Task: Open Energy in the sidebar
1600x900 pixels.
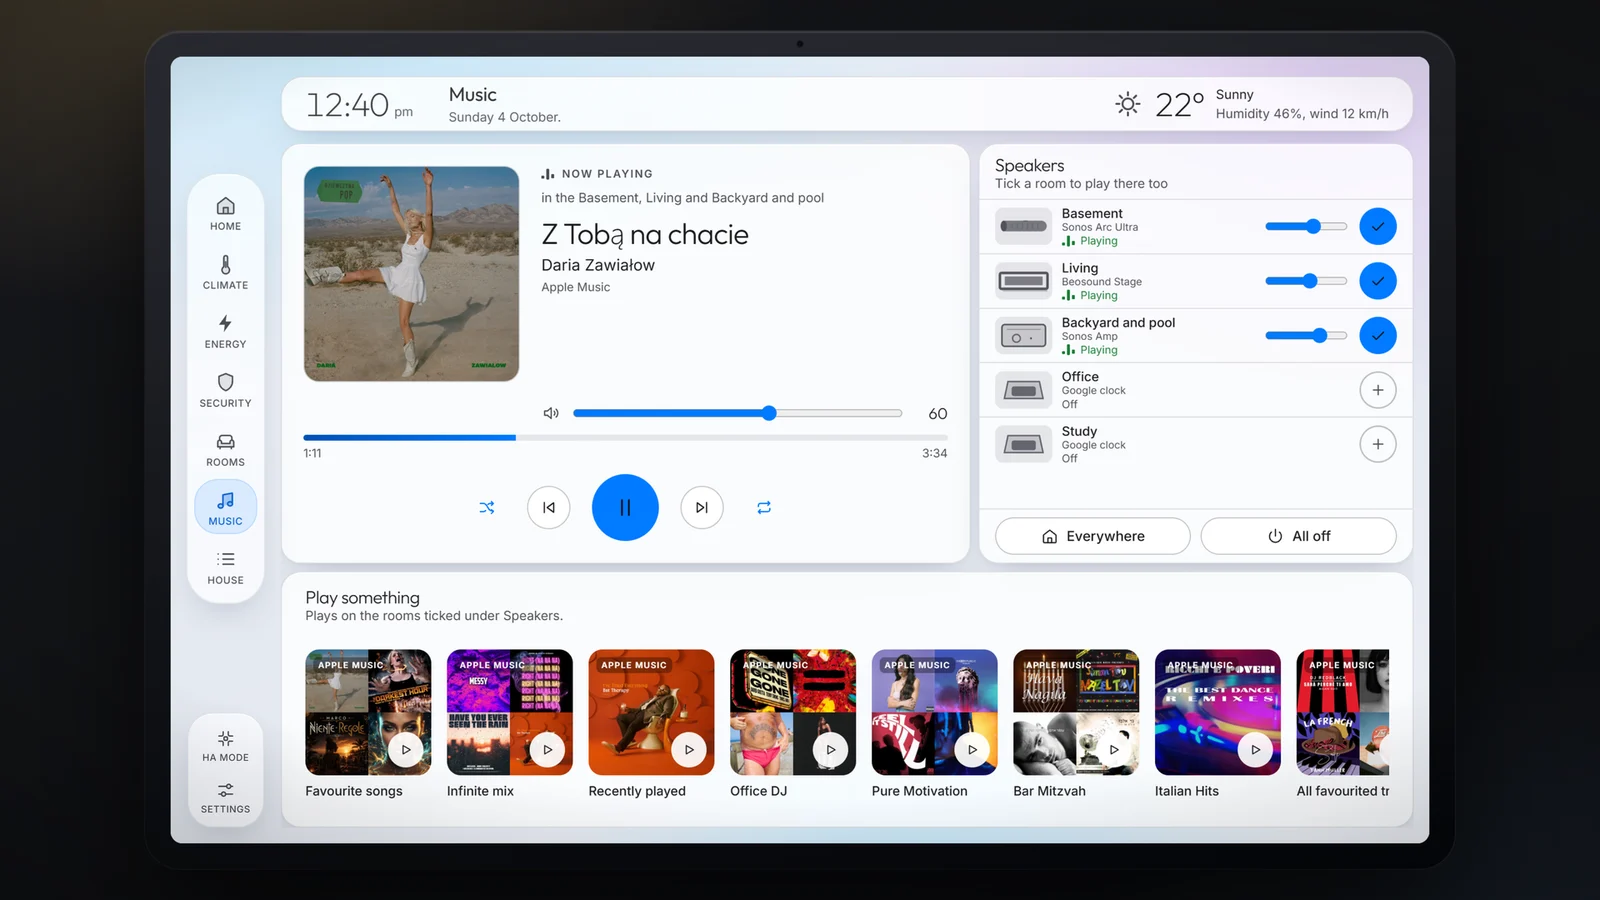Action: (x=226, y=332)
